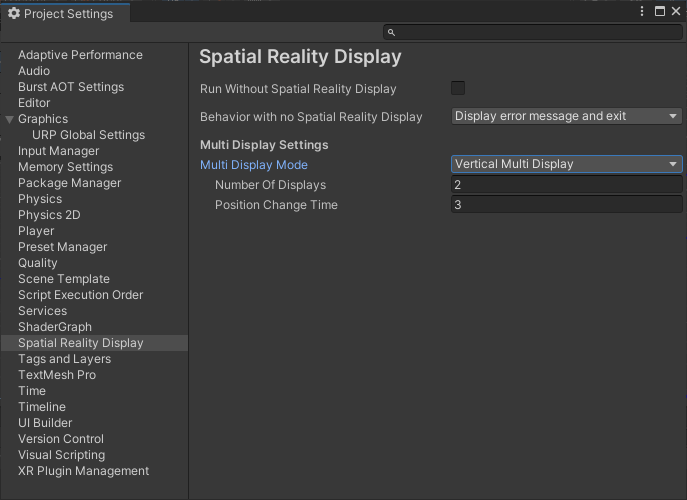The image size is (687, 500).
Task: Toggle Run Without Spatial Reality Display checkbox
Action: point(458,88)
